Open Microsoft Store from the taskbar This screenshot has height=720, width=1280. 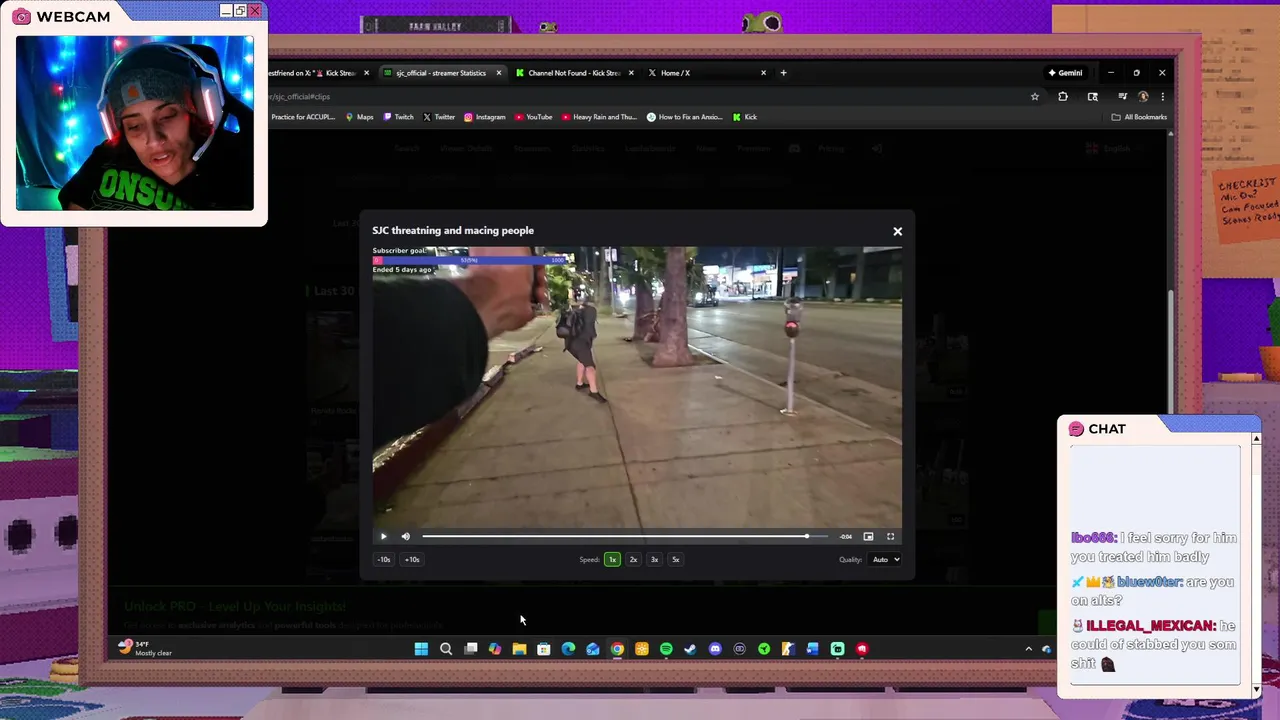544,649
